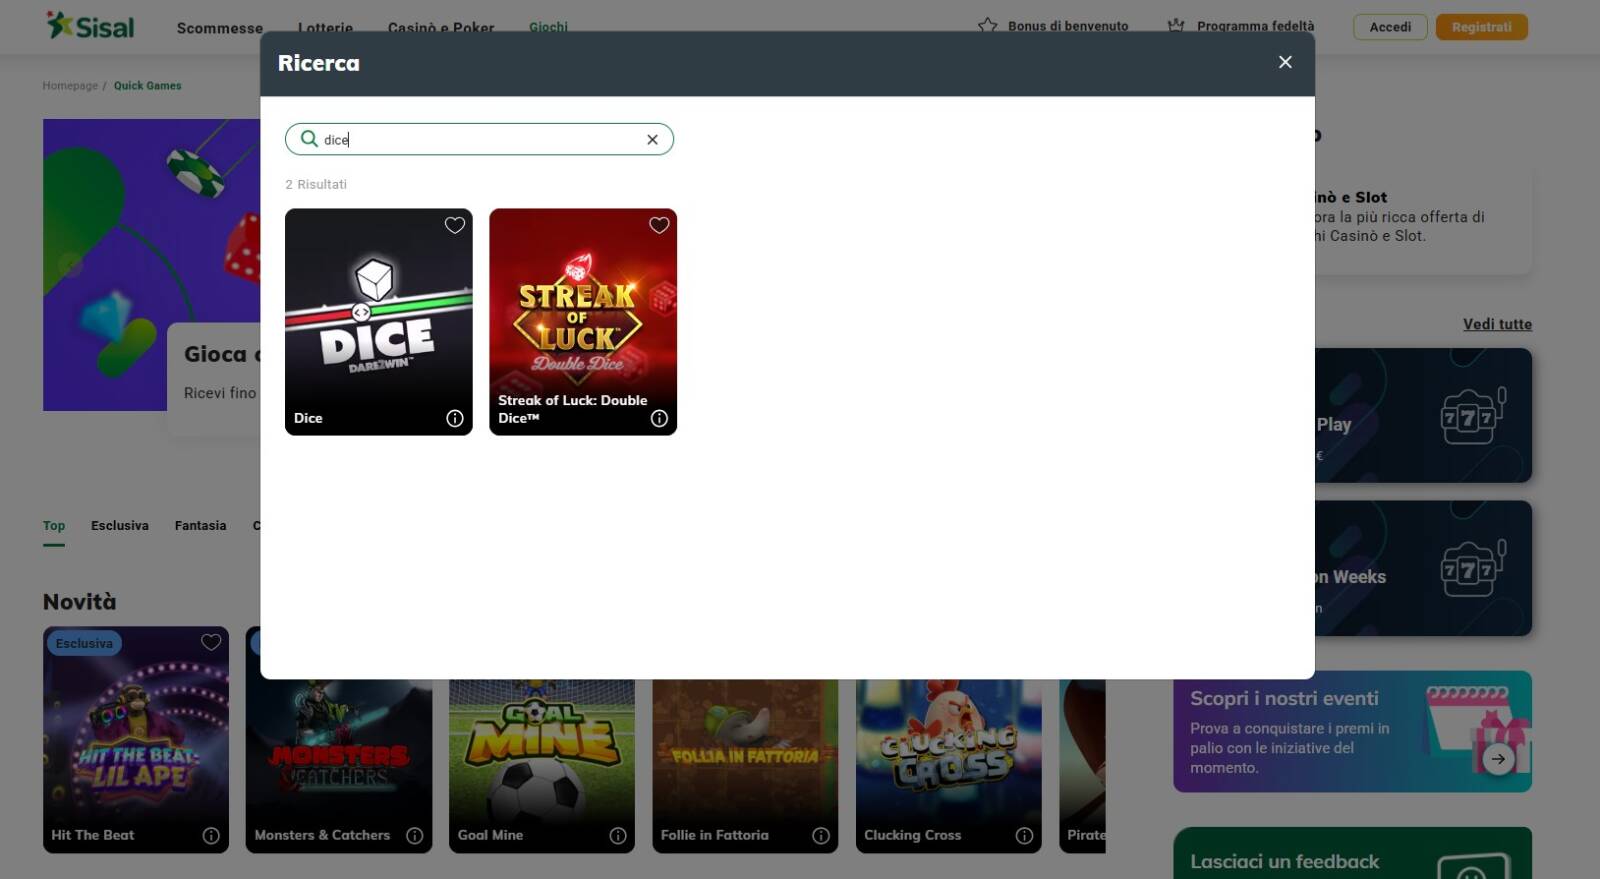
Task: Add Dice game to favorites
Action: 454,225
